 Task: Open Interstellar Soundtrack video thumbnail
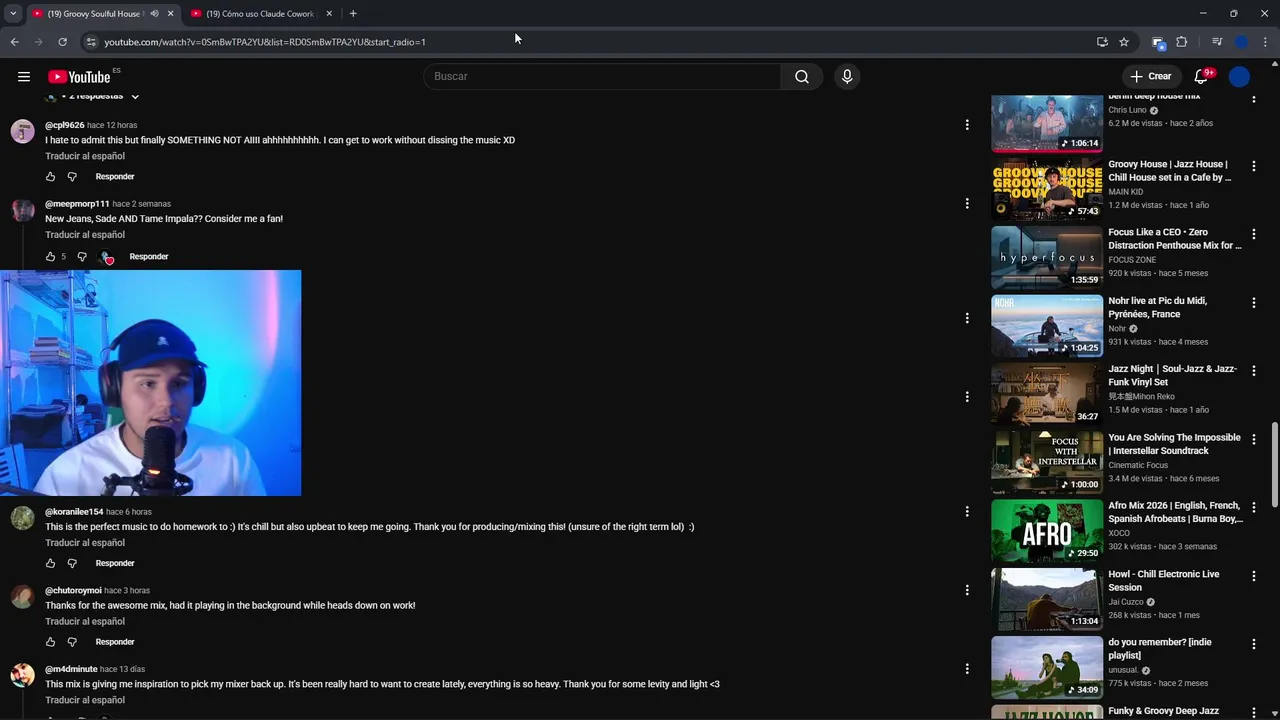[x=1047, y=462]
